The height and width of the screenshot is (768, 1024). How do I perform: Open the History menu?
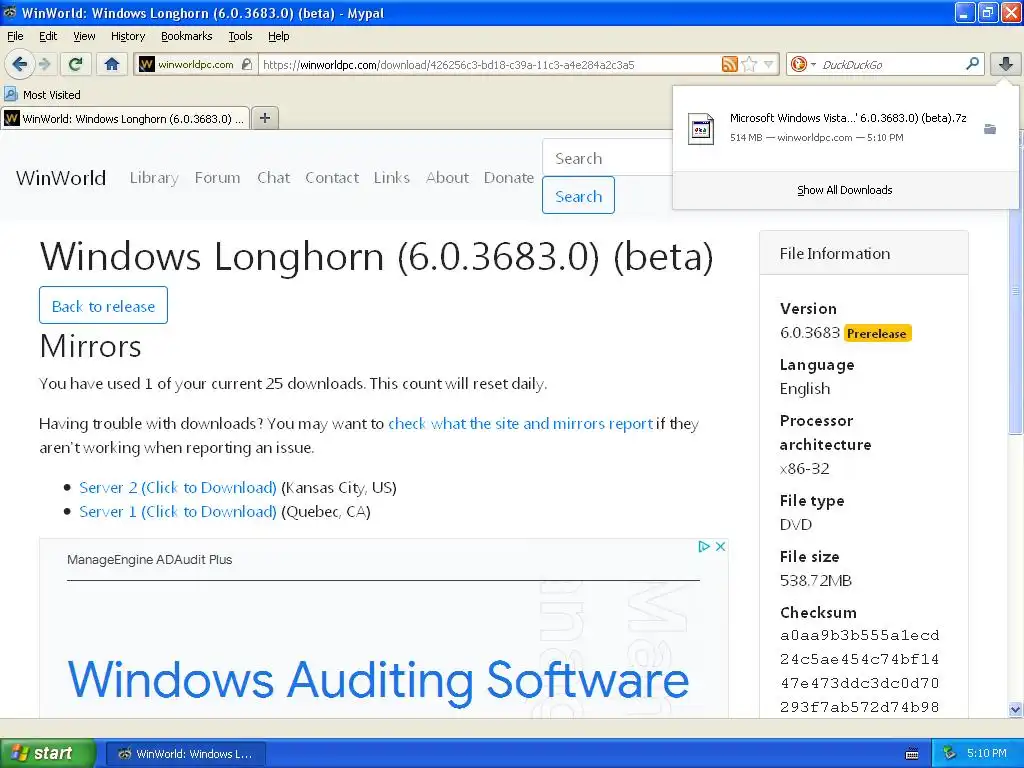coord(127,36)
